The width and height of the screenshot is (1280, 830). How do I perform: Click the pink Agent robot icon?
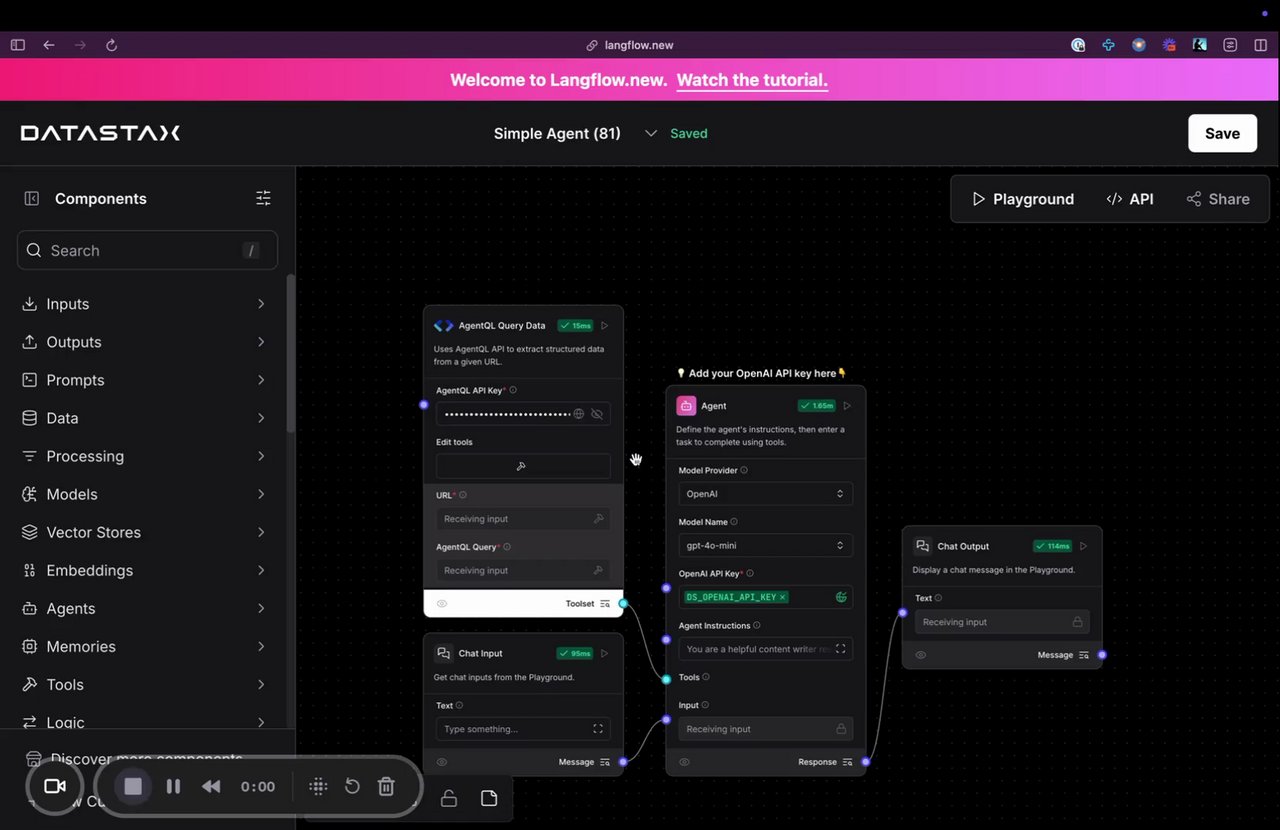click(686, 406)
